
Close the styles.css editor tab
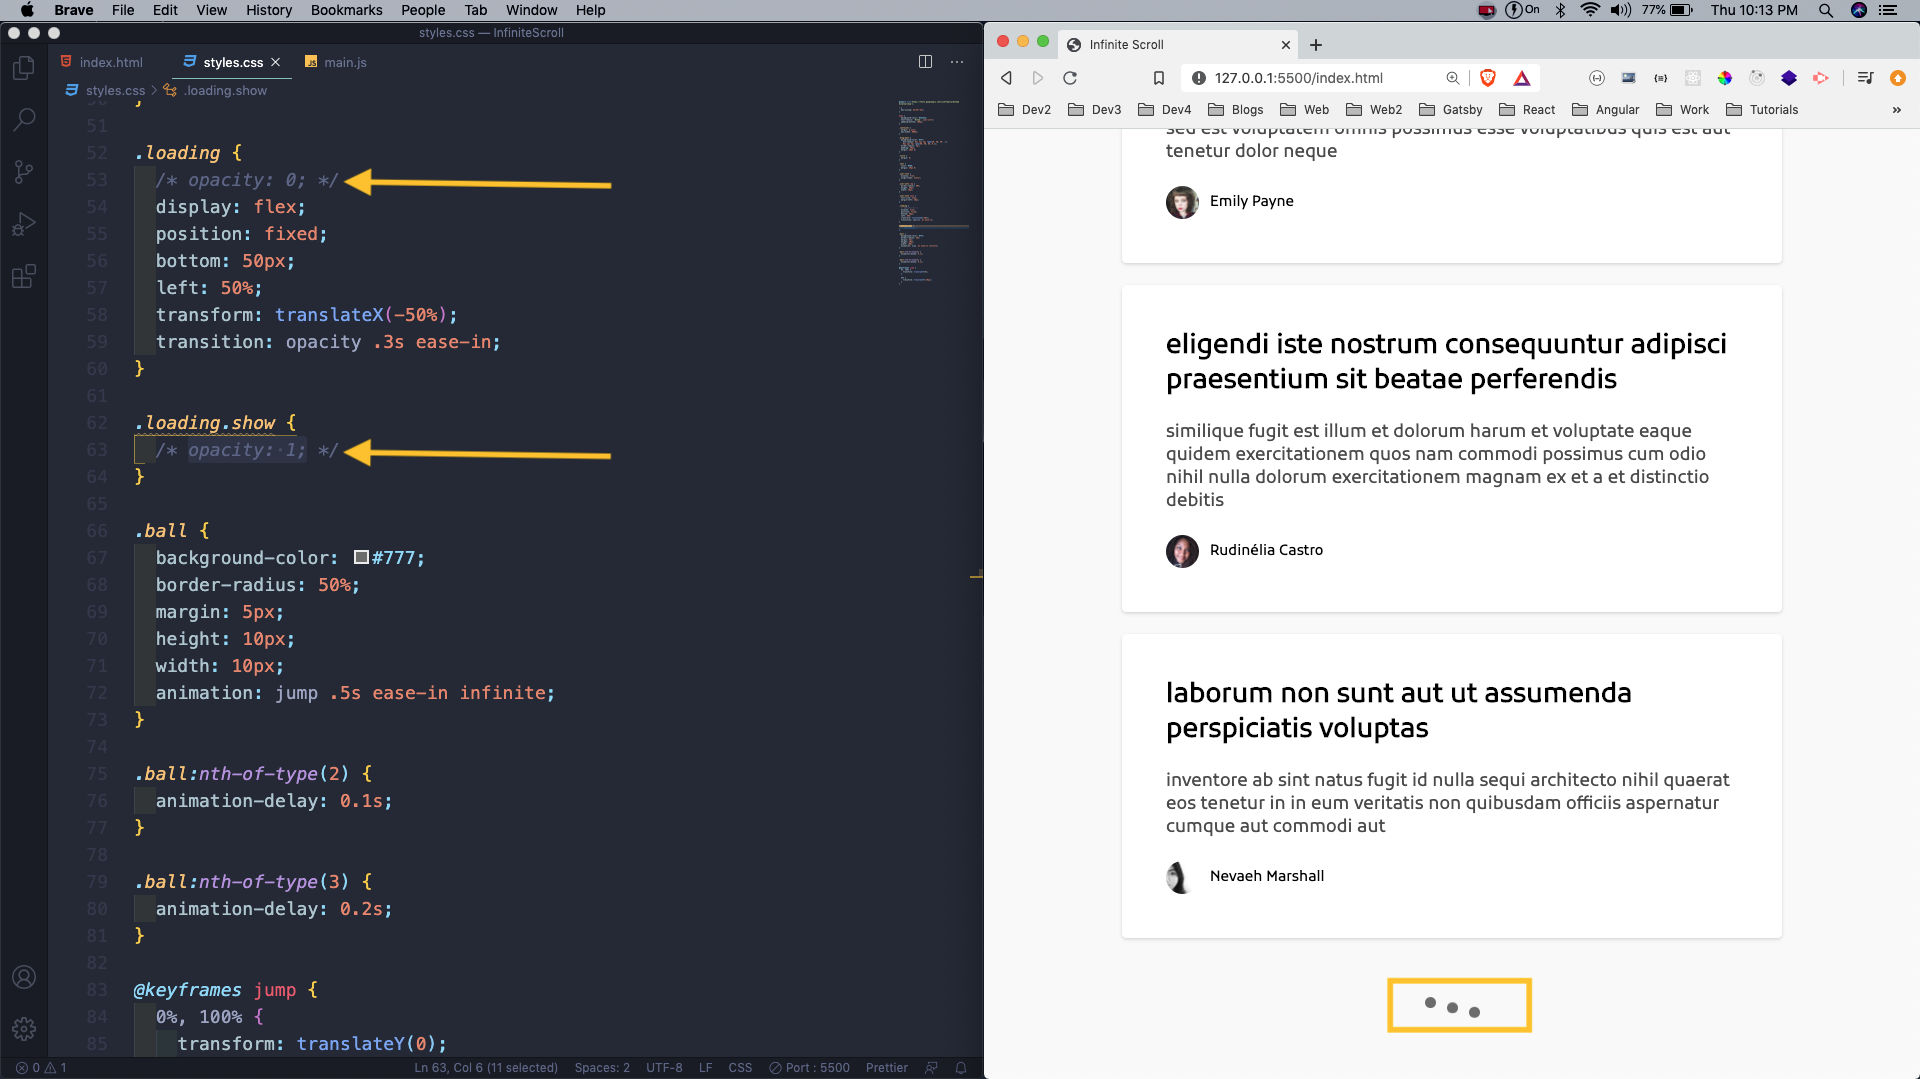coord(275,62)
